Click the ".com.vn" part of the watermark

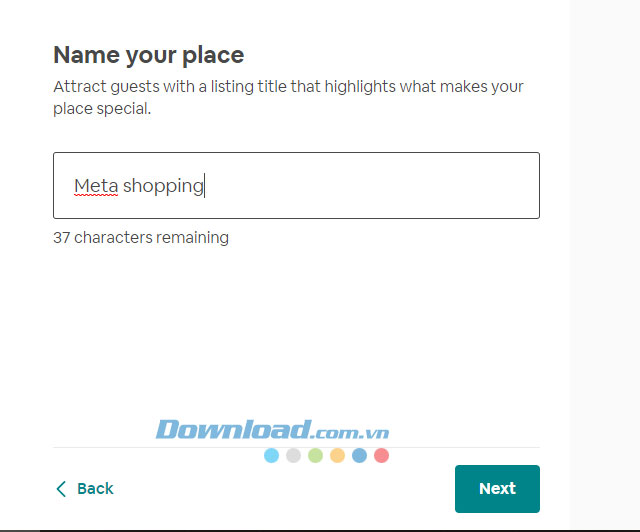click(350, 432)
